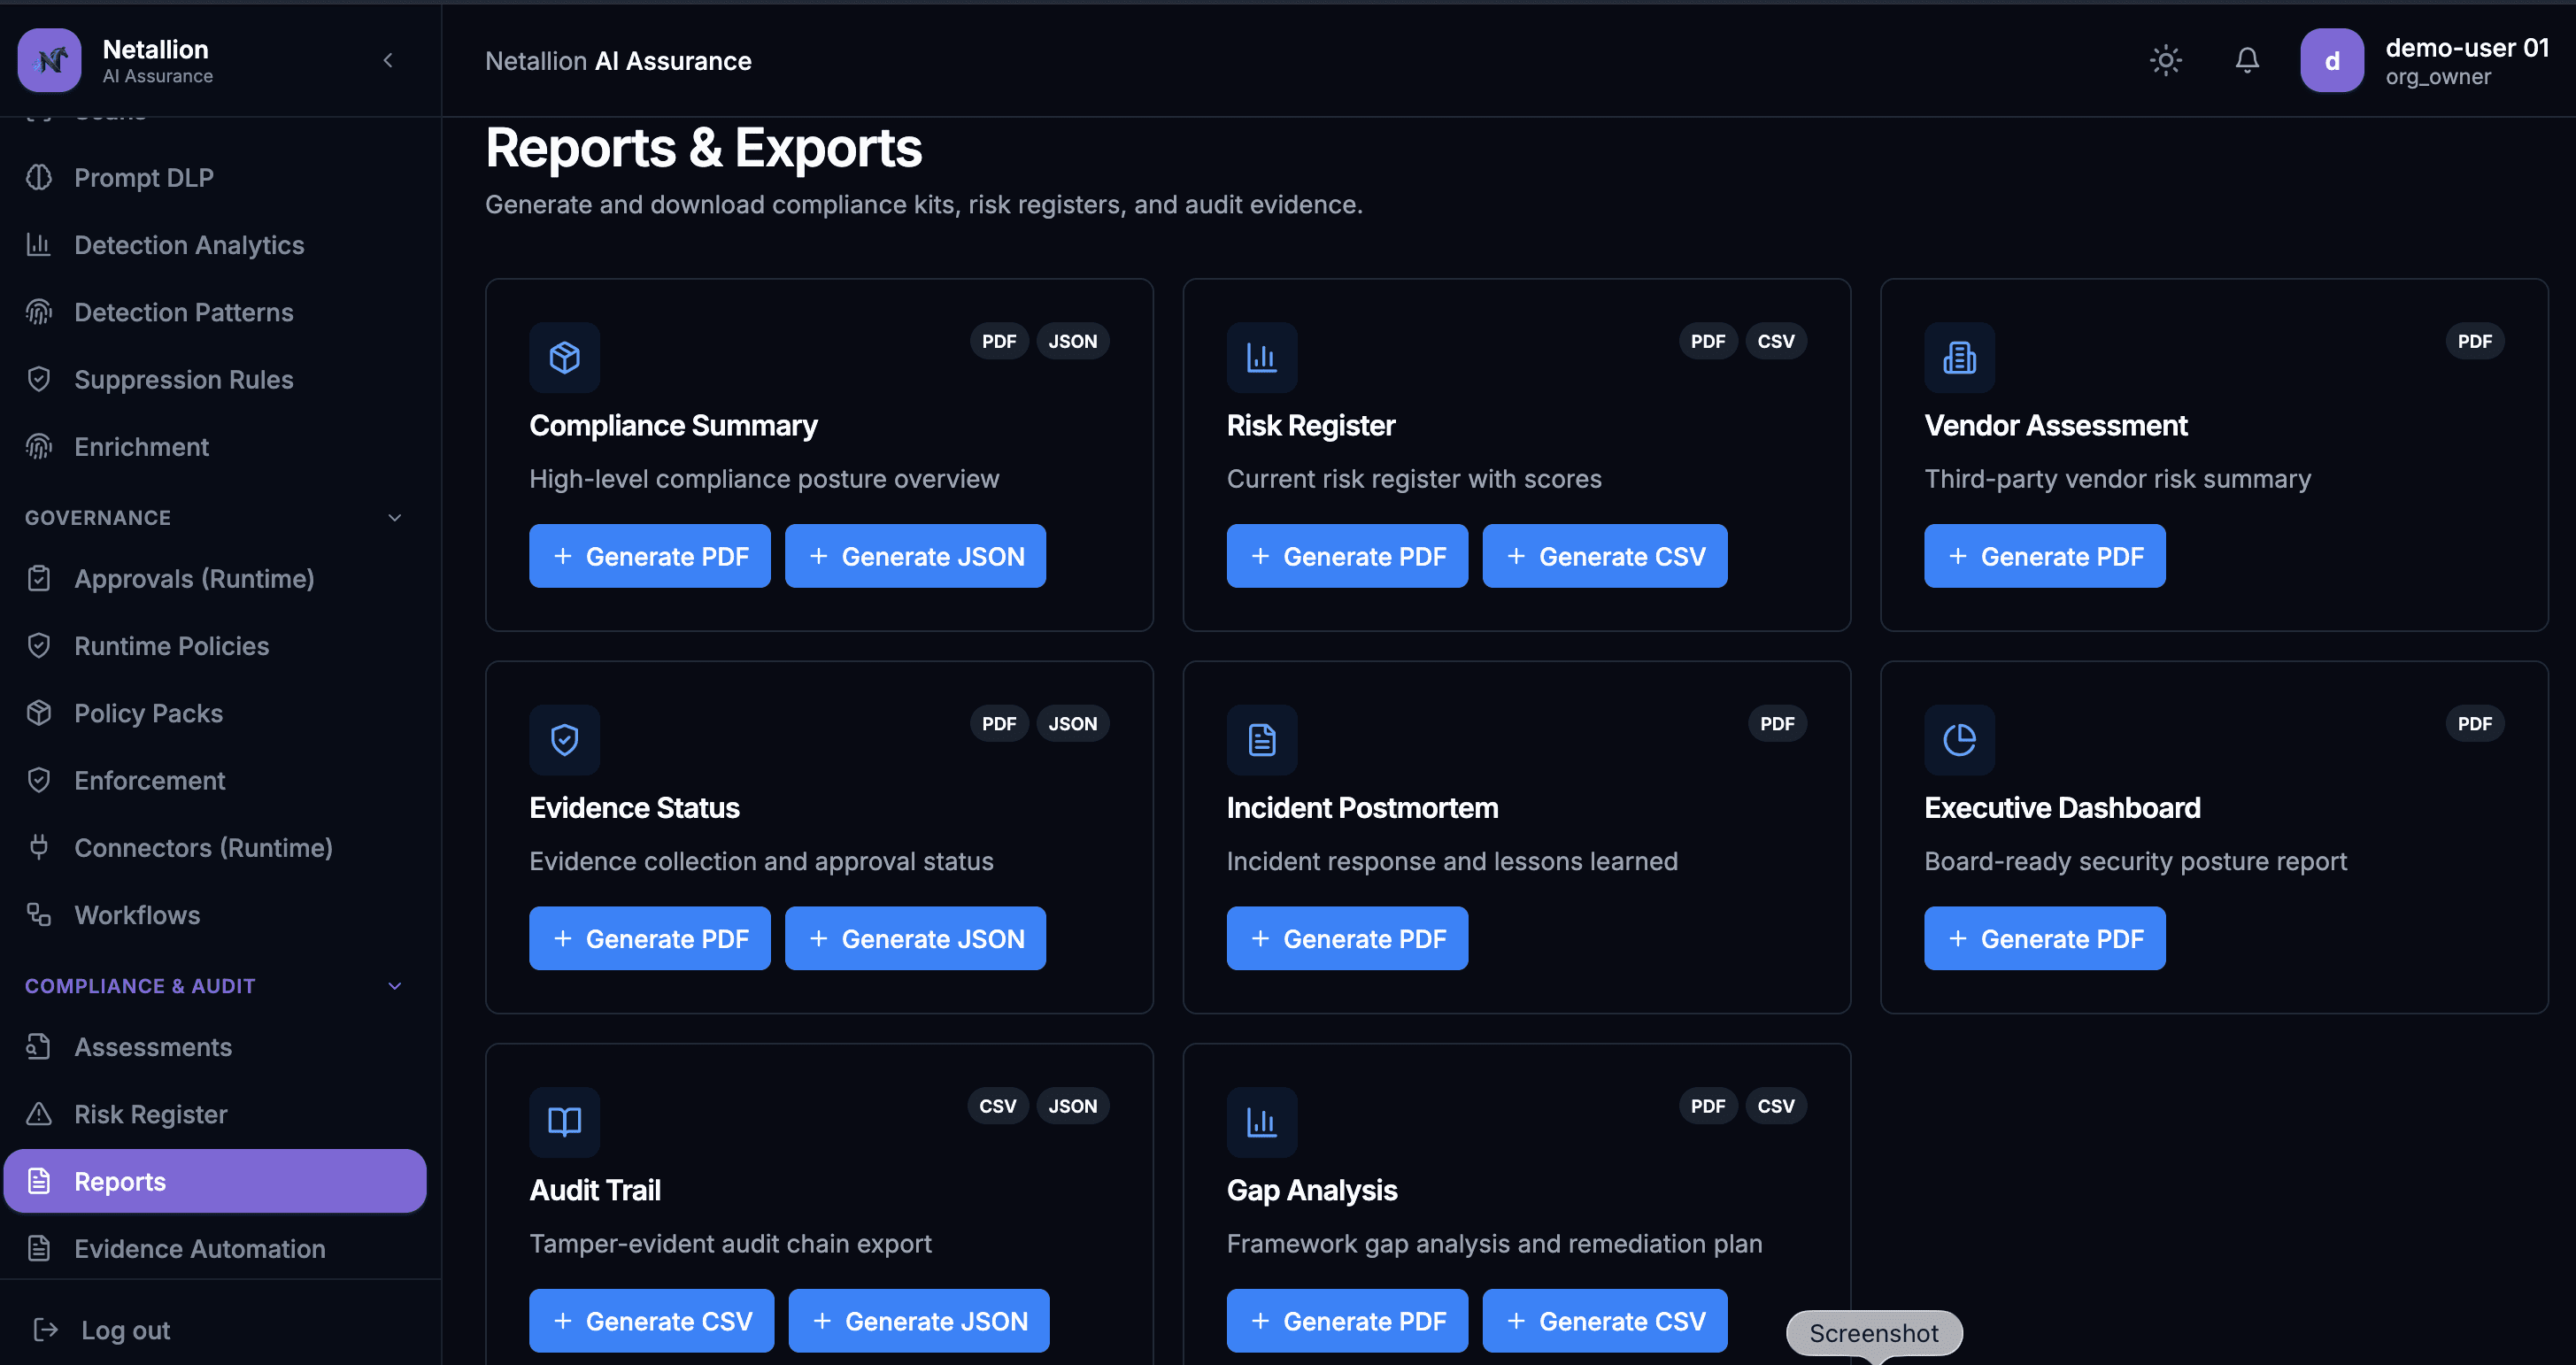Viewport: 2576px width, 1365px height.
Task: Click the Audit Trail card book icon
Action: coord(564,1122)
